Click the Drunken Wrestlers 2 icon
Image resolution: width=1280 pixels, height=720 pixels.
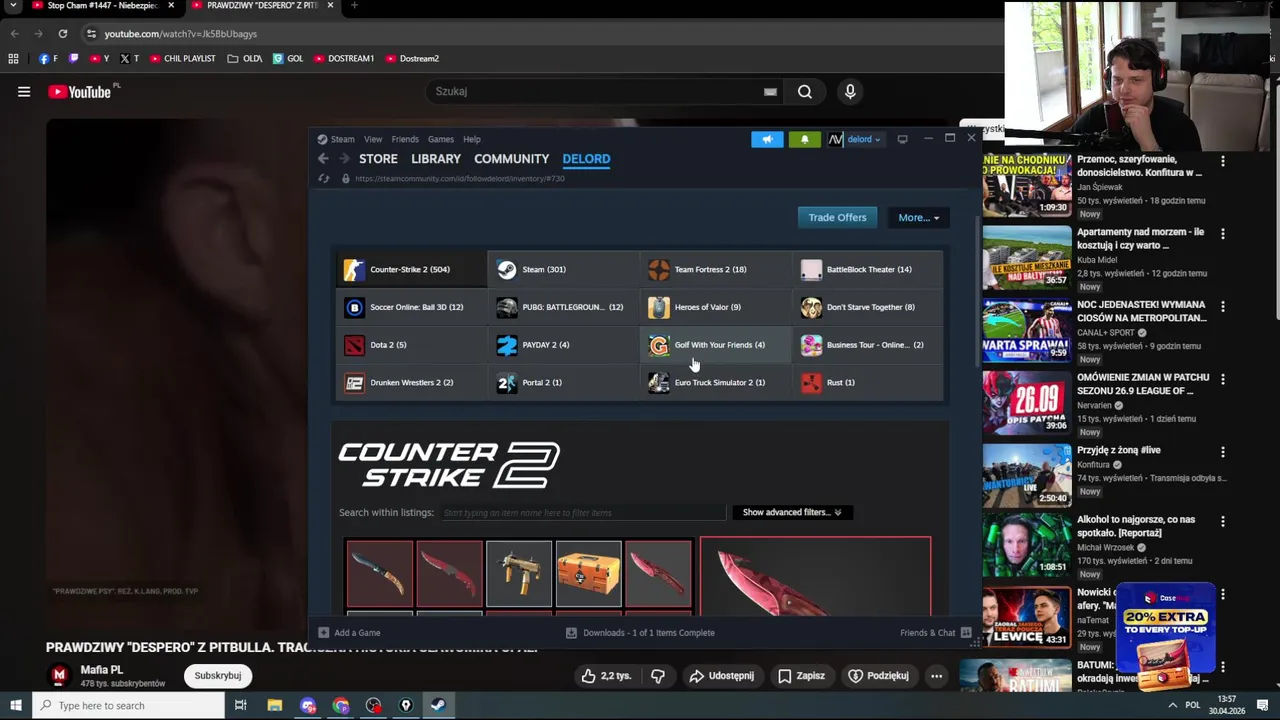(x=354, y=382)
